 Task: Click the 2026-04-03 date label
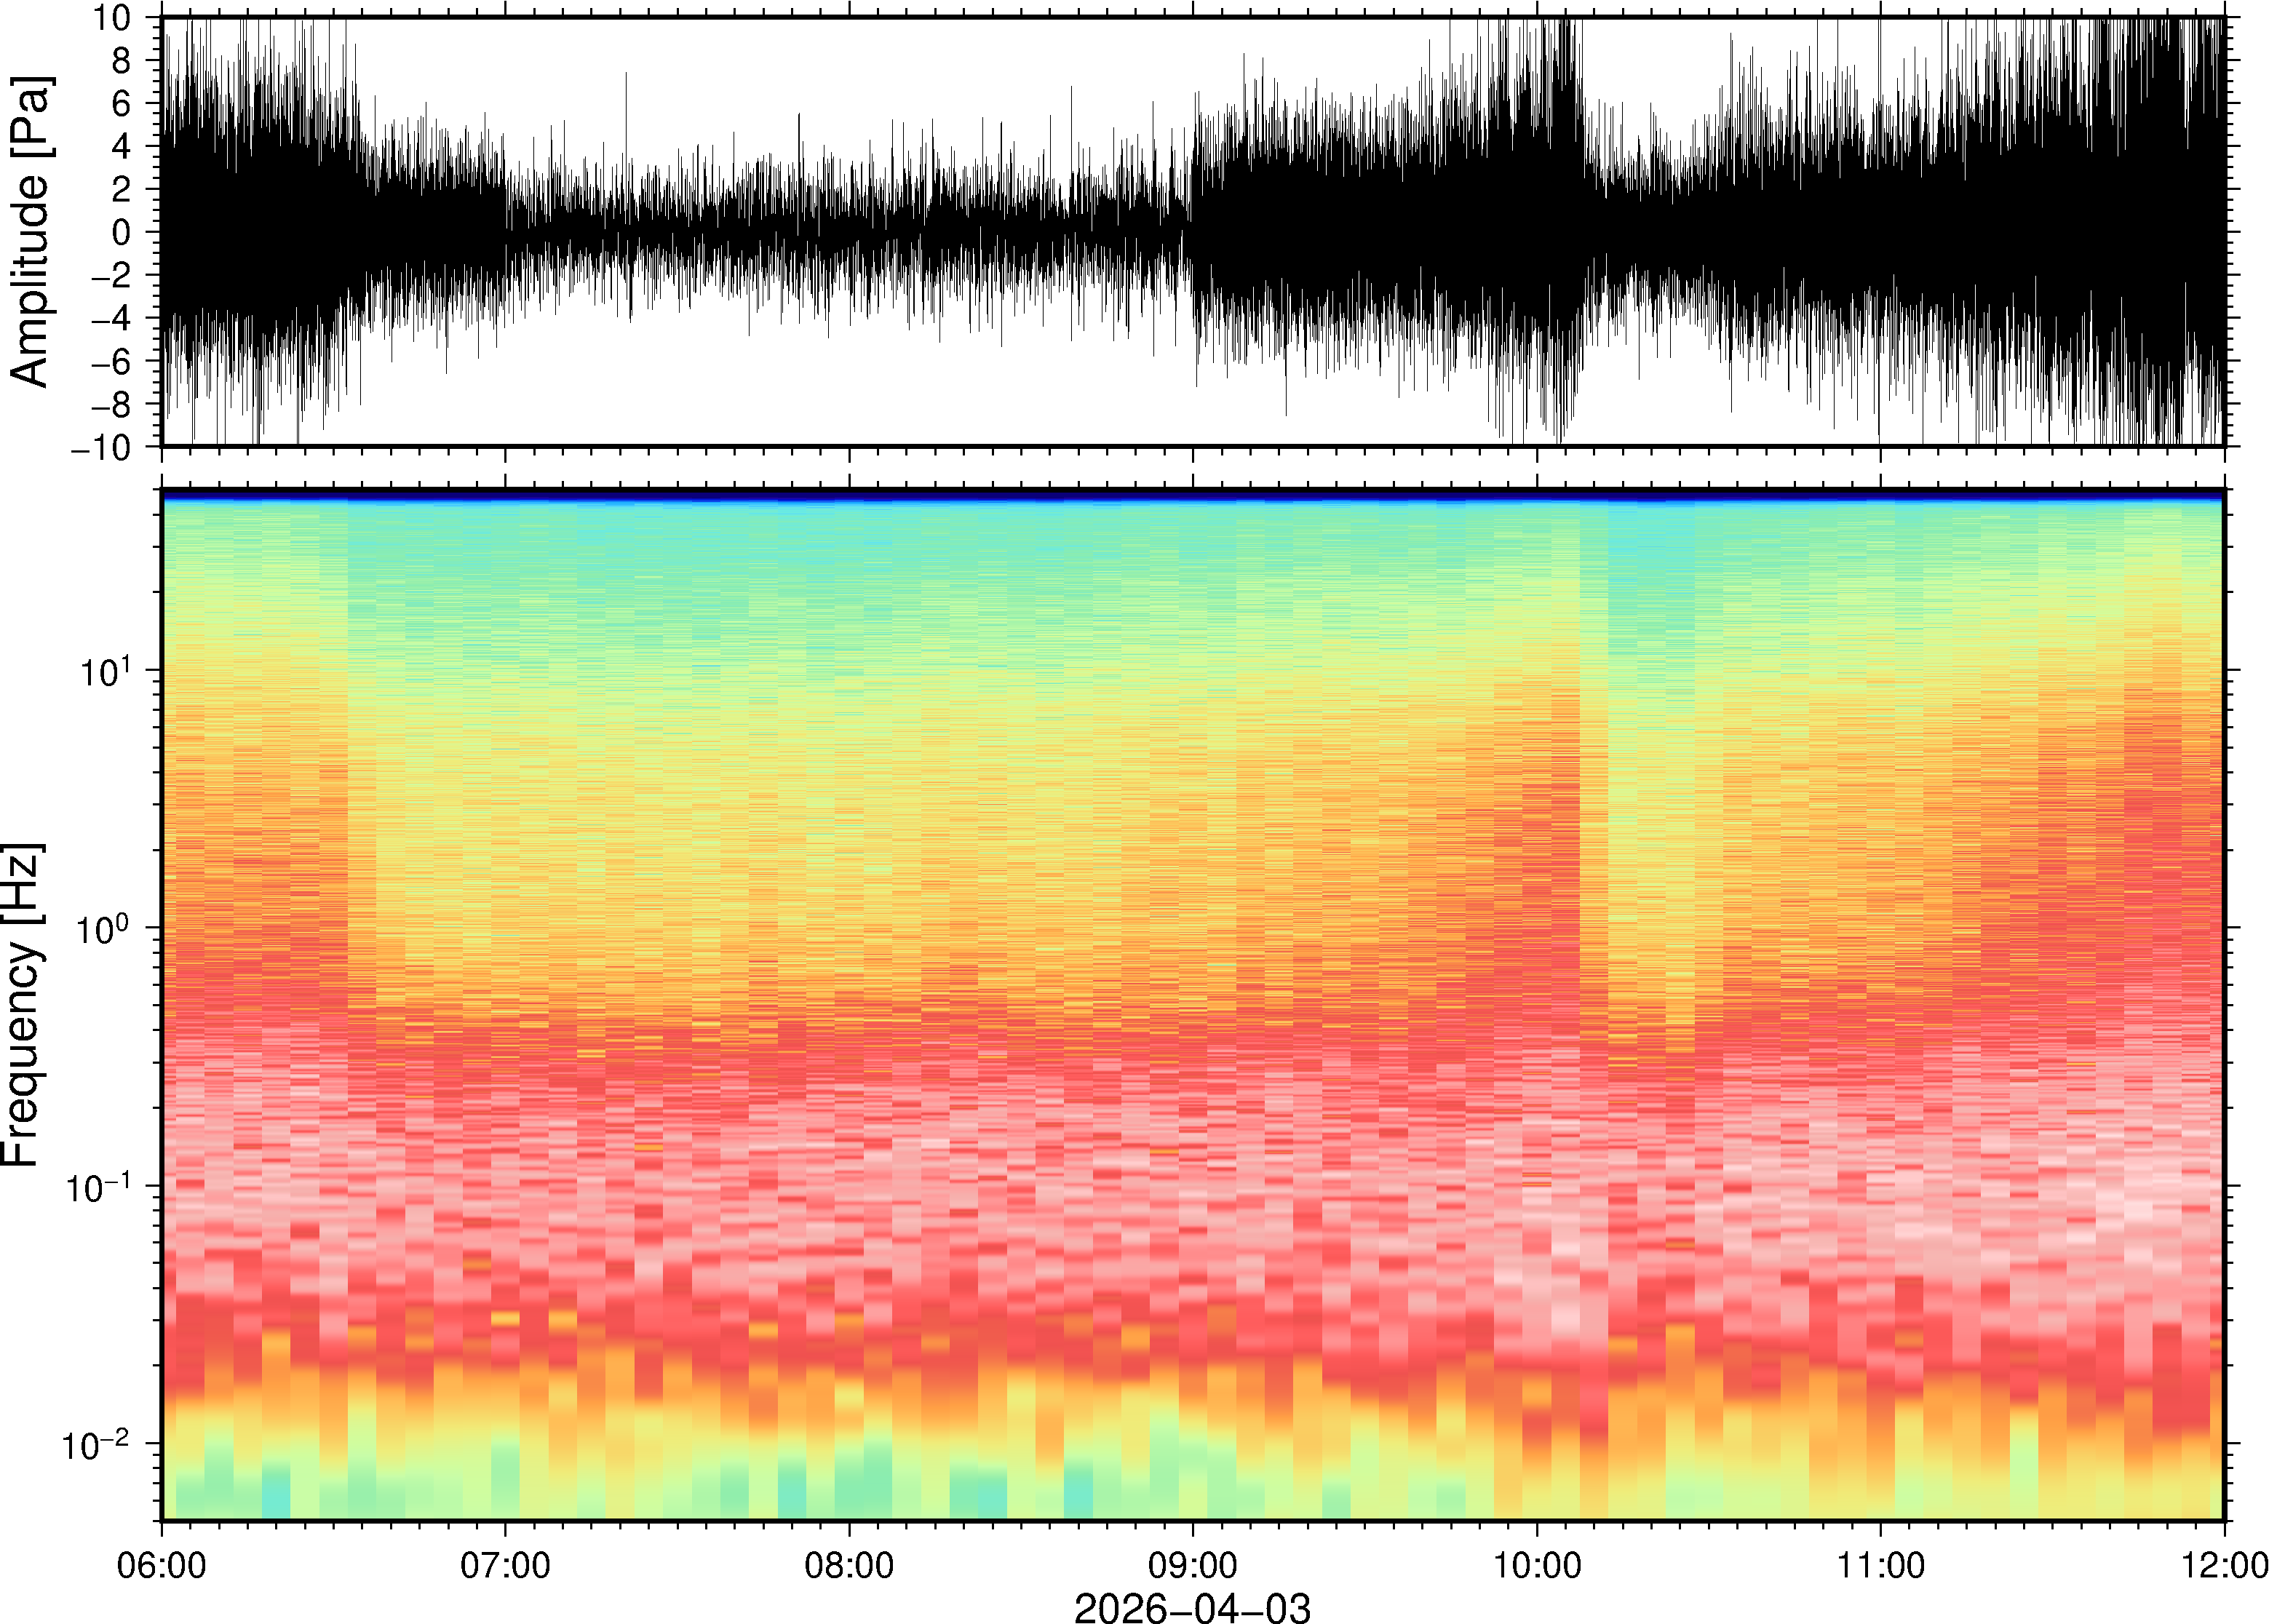[x=1192, y=1607]
